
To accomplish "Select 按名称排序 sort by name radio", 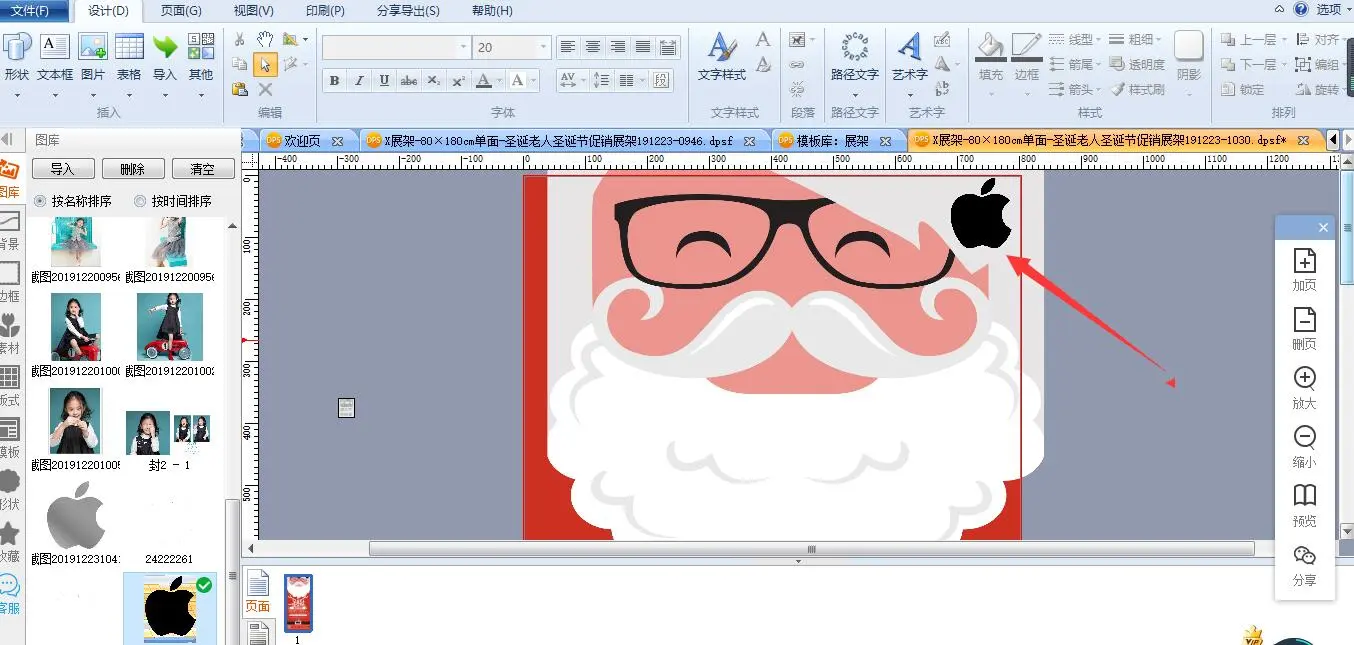I will point(40,201).
